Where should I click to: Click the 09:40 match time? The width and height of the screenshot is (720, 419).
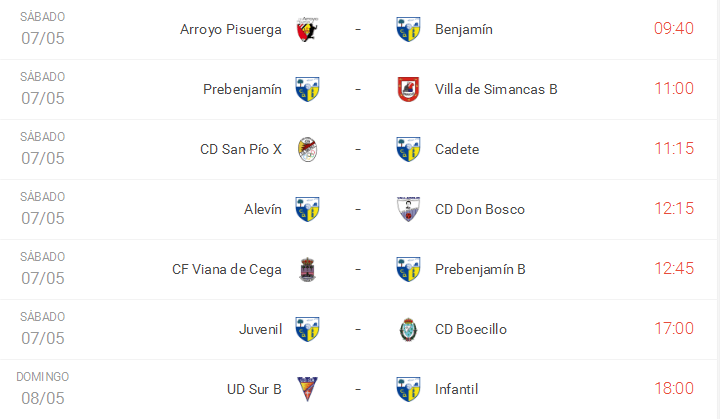[673, 28]
